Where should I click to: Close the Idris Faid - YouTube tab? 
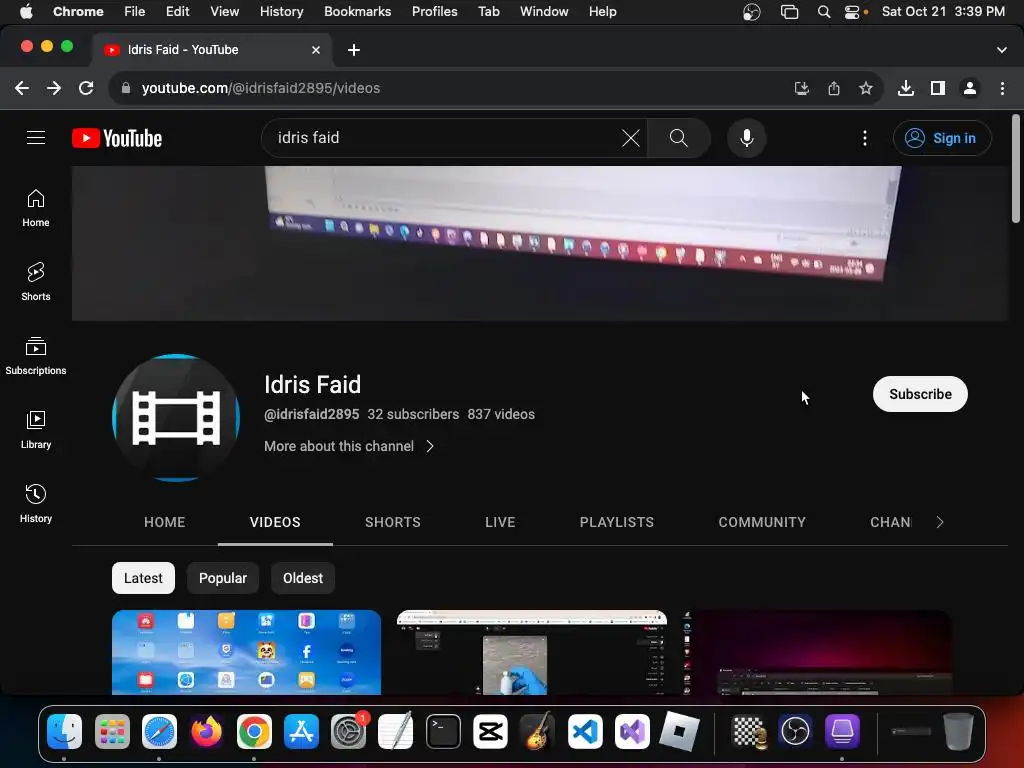click(x=316, y=50)
